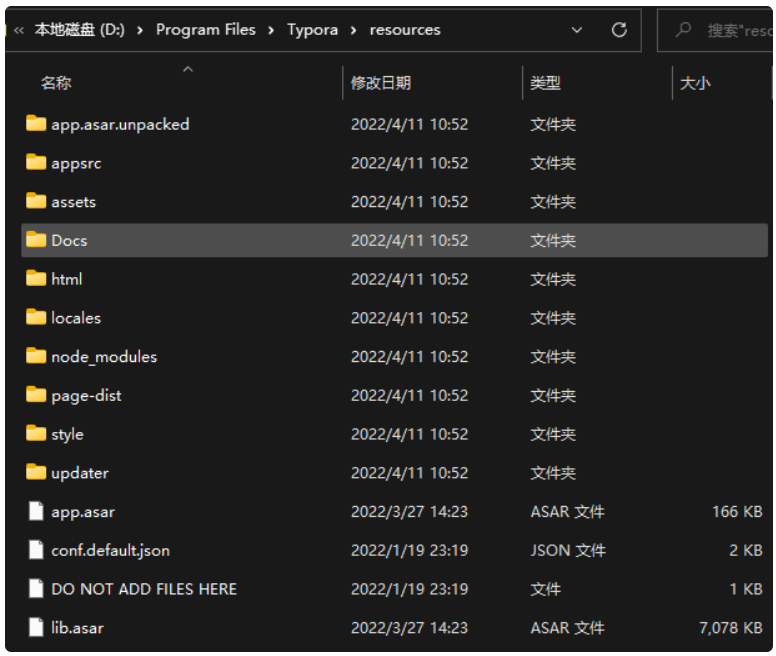This screenshot has height=656, width=776.
Task: Click the appsrc folder icon
Action: coord(36,162)
